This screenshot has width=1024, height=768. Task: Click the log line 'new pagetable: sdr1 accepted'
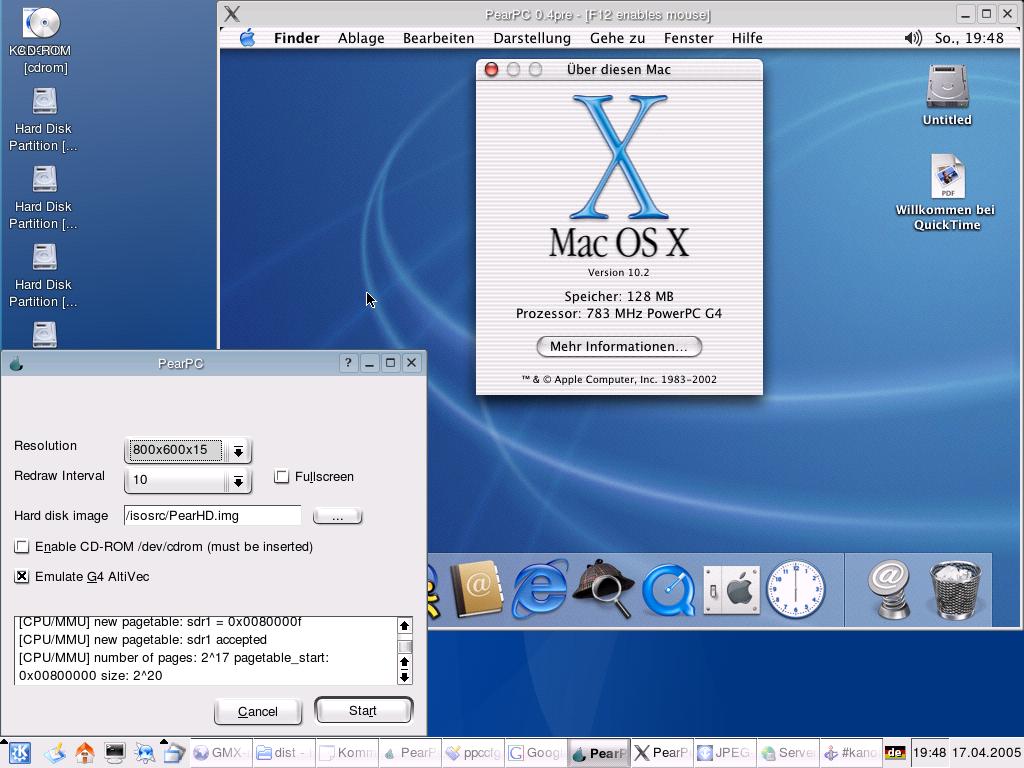coord(142,639)
